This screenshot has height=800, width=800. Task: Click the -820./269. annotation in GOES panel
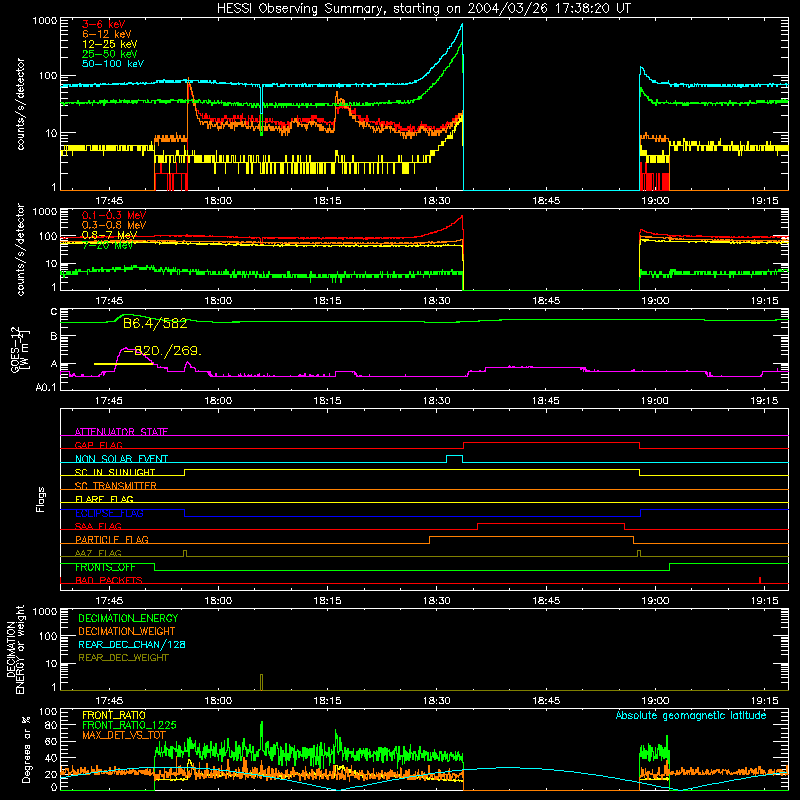click(163, 351)
